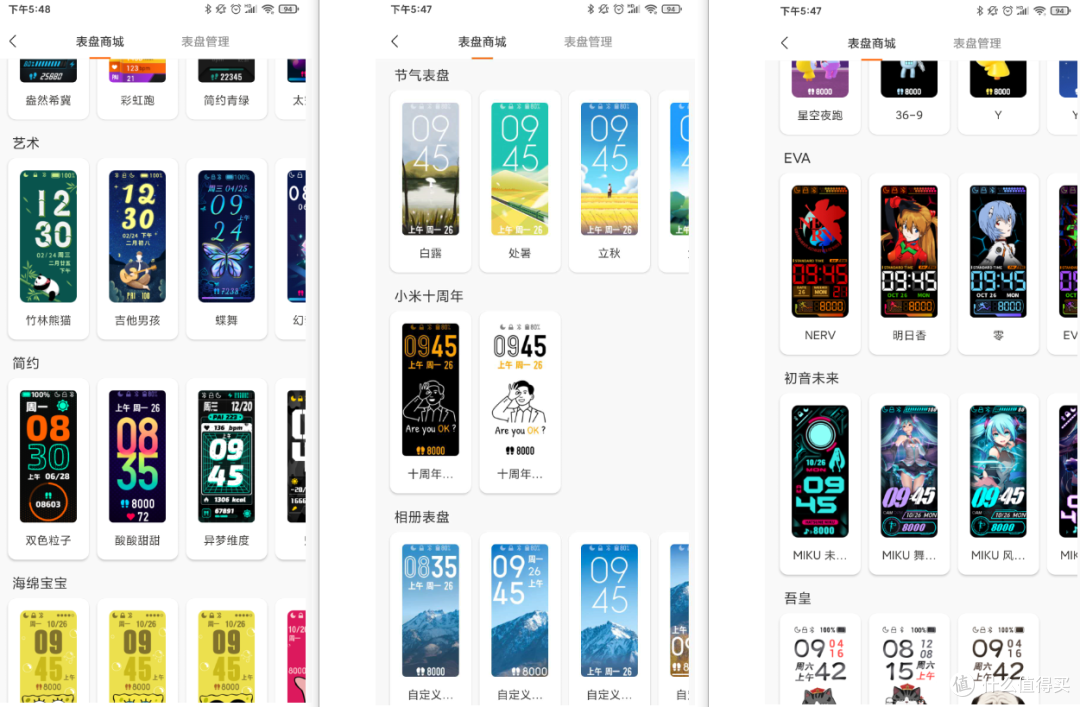Choose the 酸酸甜甜 watch face
The height and width of the screenshot is (707, 1080).
(137, 469)
